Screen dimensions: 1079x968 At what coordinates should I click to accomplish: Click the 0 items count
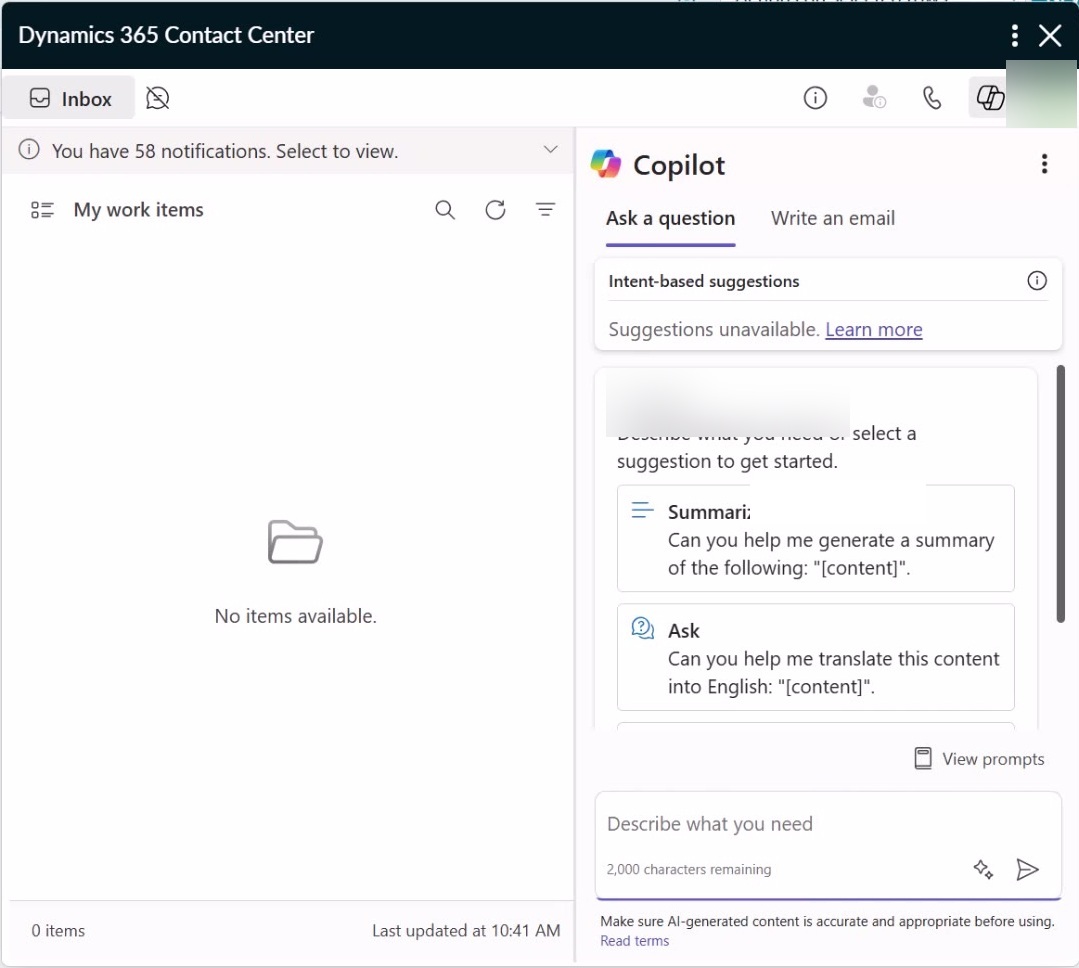coord(58,931)
